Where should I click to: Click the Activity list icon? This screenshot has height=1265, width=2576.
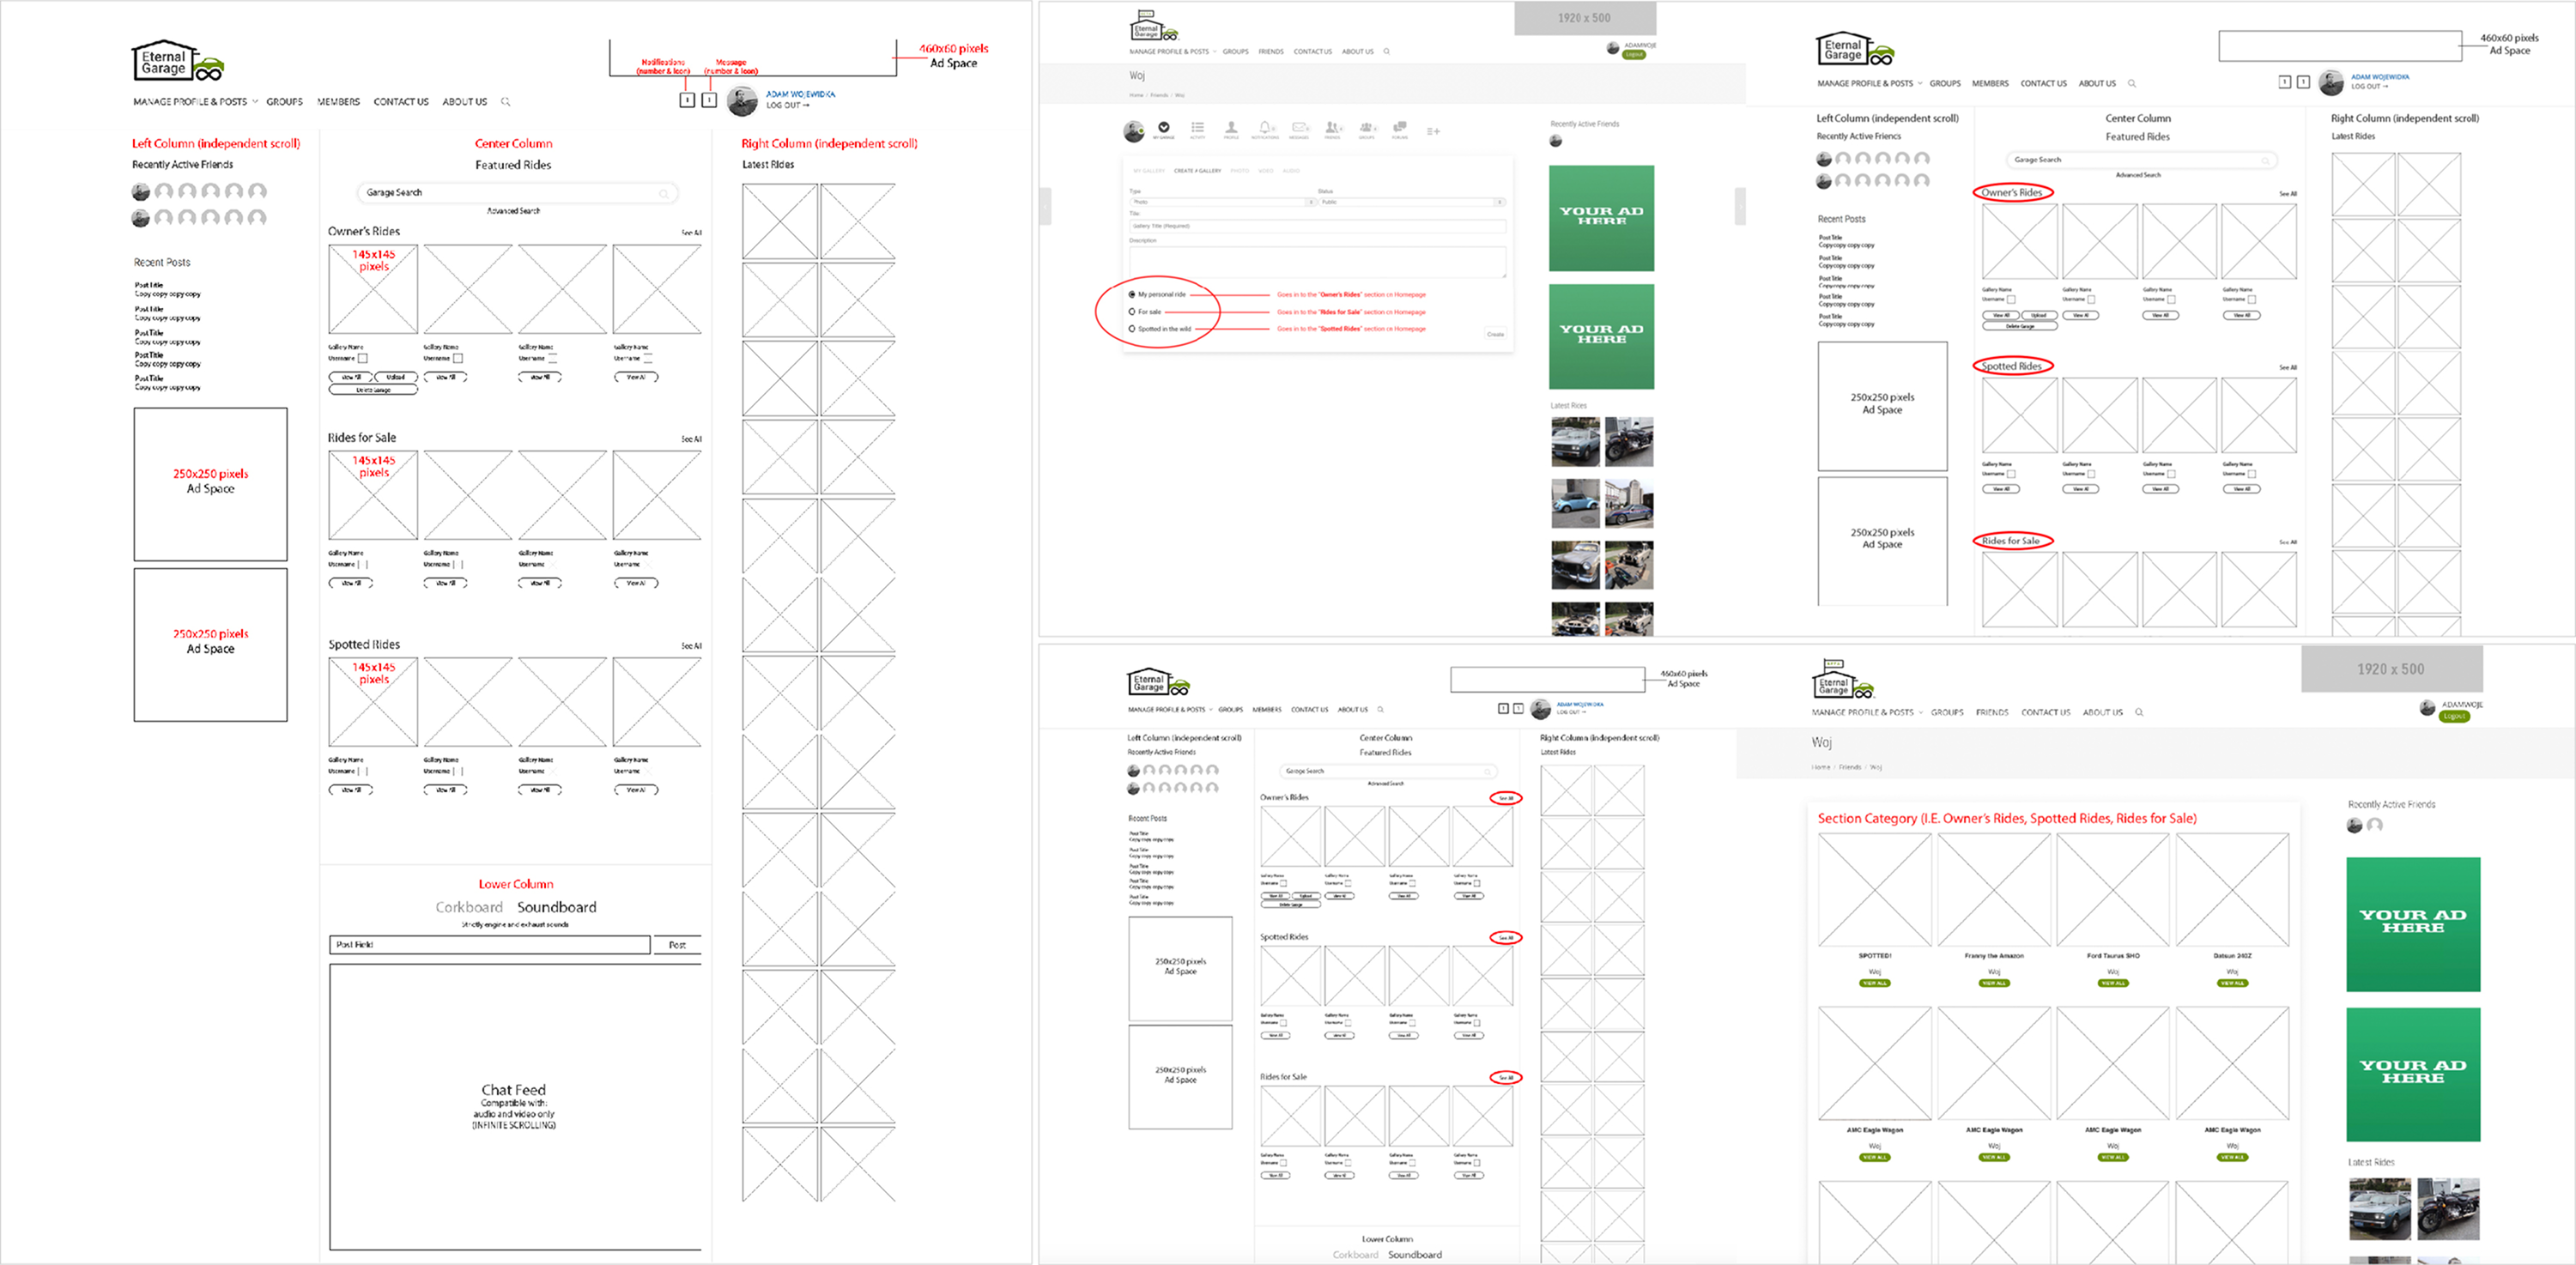pos(1198,127)
